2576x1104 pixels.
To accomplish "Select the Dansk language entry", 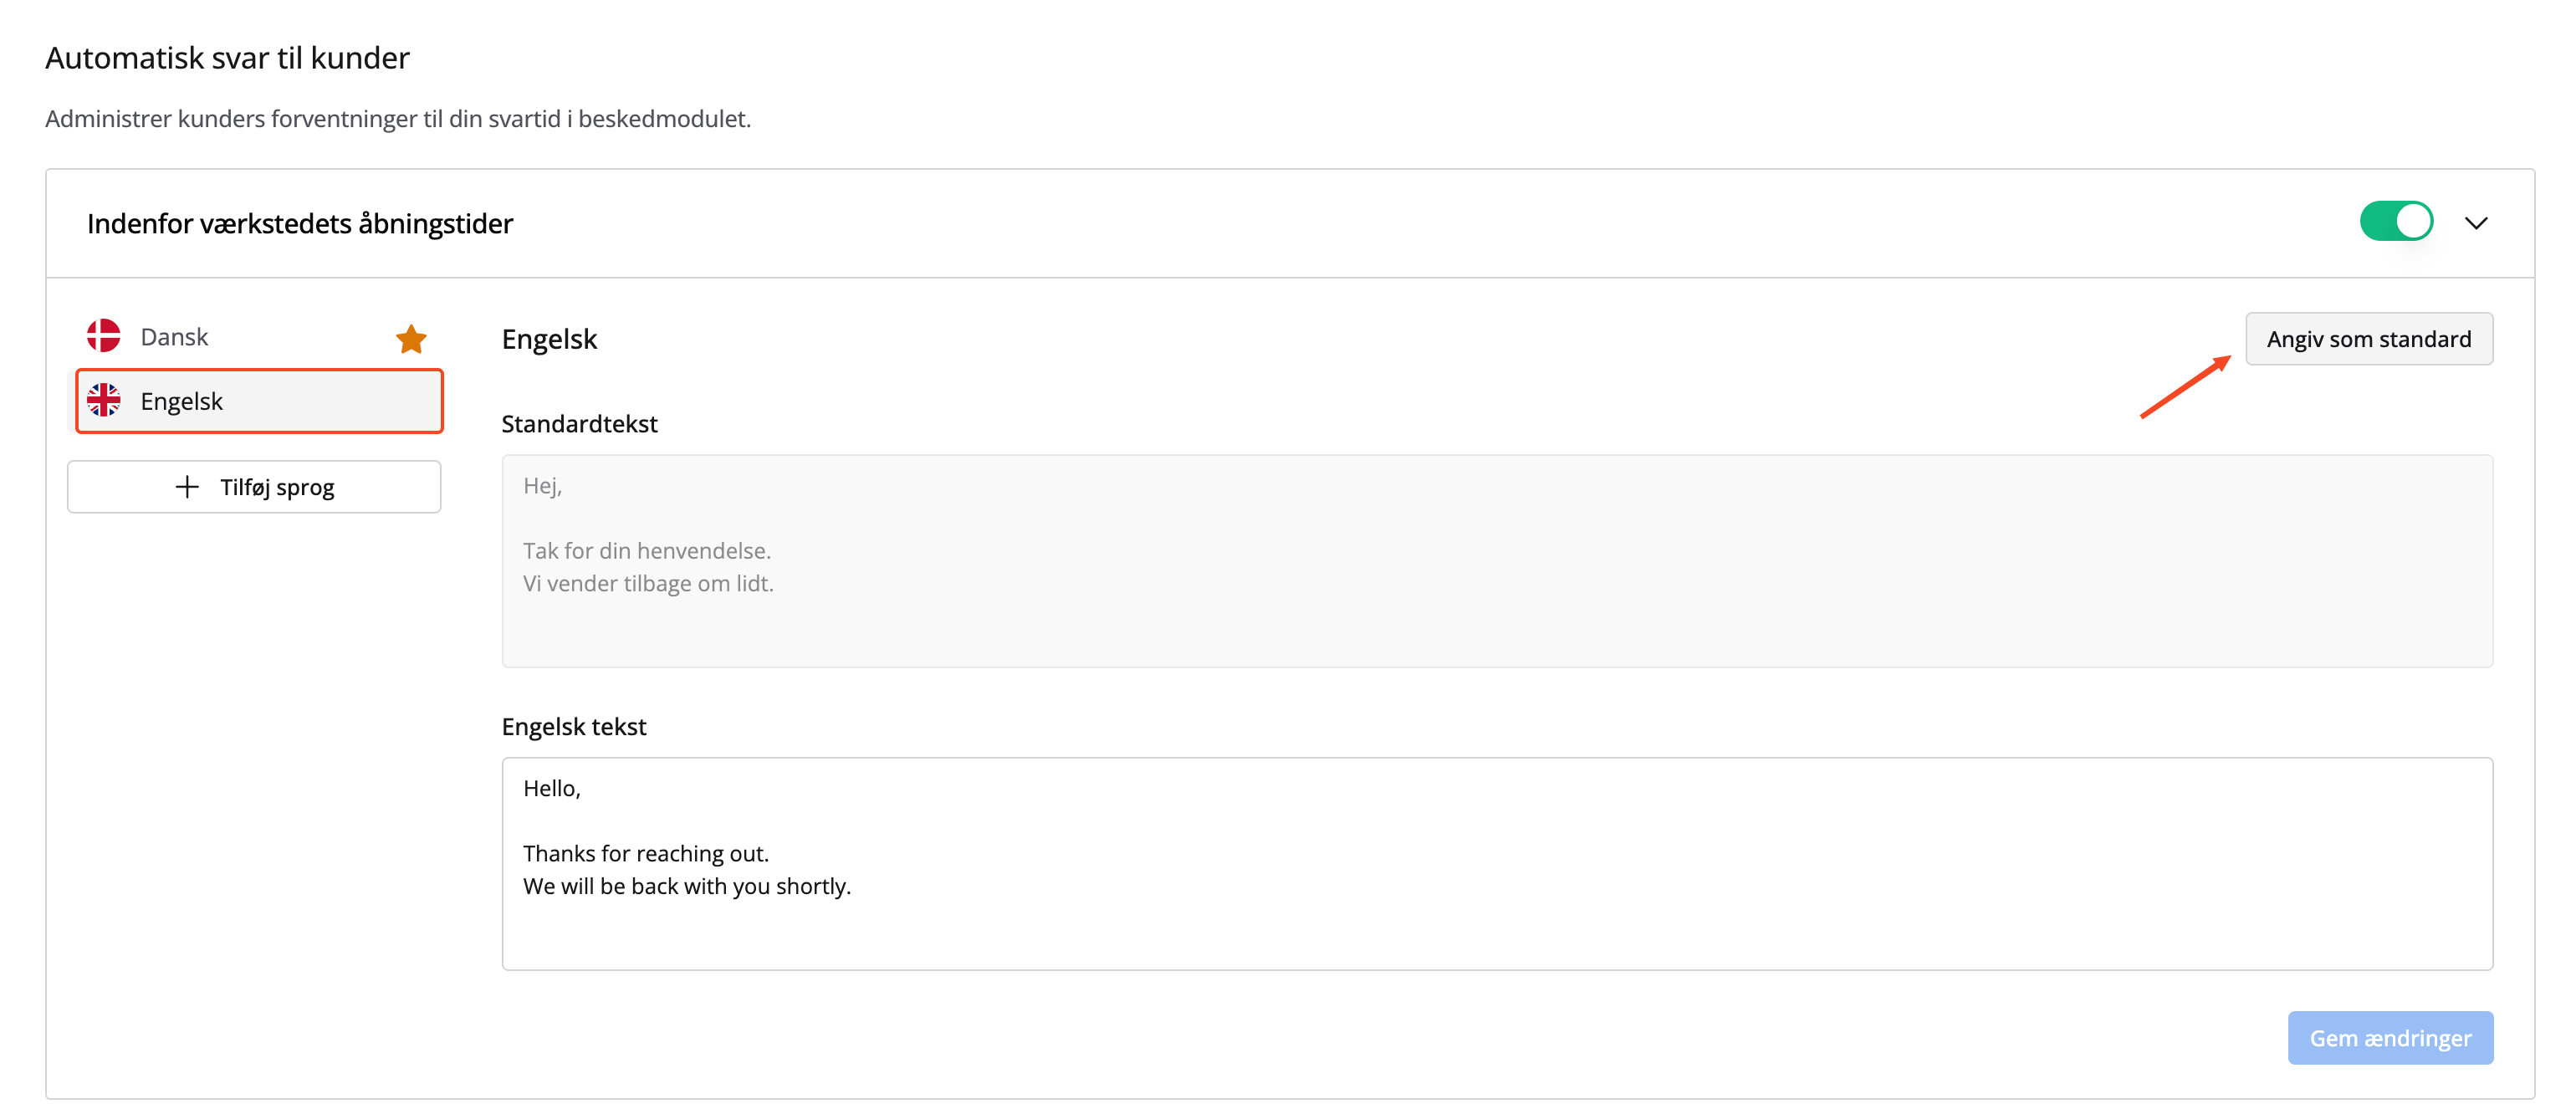I will click(175, 337).
